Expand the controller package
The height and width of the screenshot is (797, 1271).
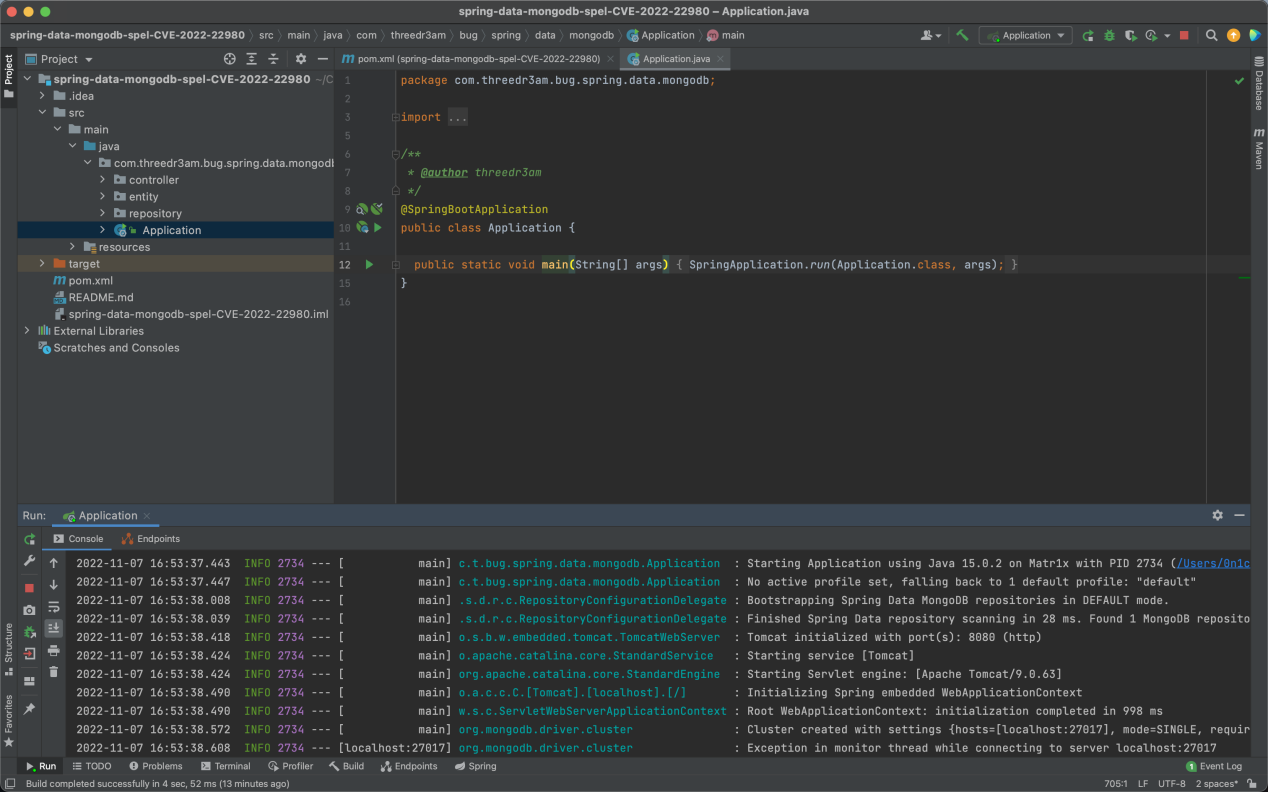(x=103, y=180)
